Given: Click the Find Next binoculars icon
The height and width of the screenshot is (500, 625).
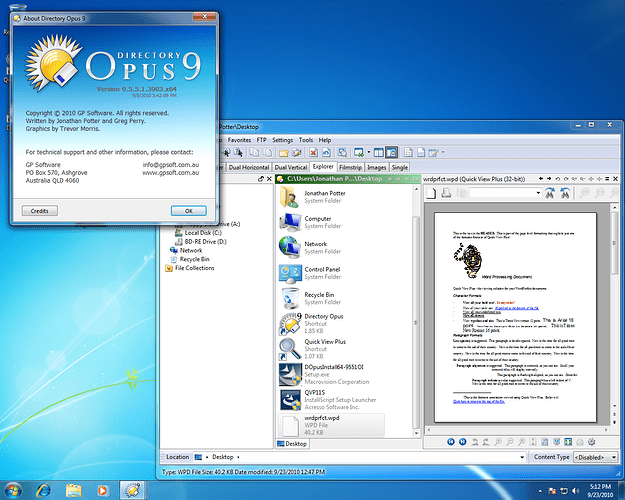Looking at the screenshot, I should tap(550, 193).
